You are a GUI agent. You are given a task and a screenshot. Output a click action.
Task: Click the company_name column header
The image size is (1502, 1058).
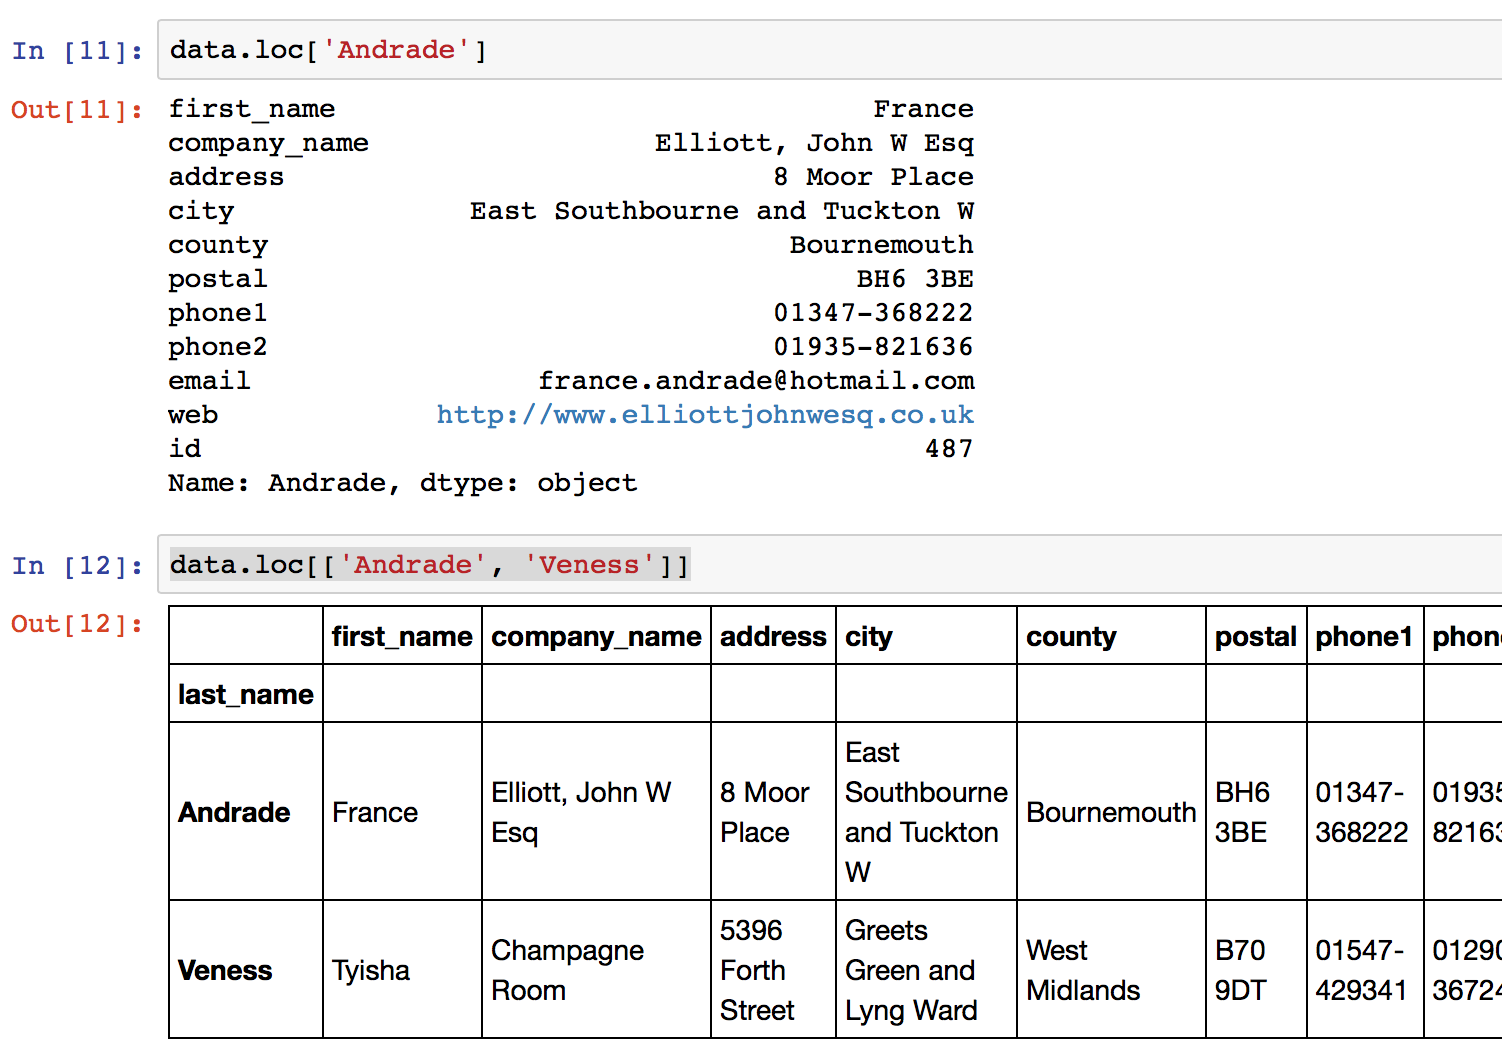point(595,636)
